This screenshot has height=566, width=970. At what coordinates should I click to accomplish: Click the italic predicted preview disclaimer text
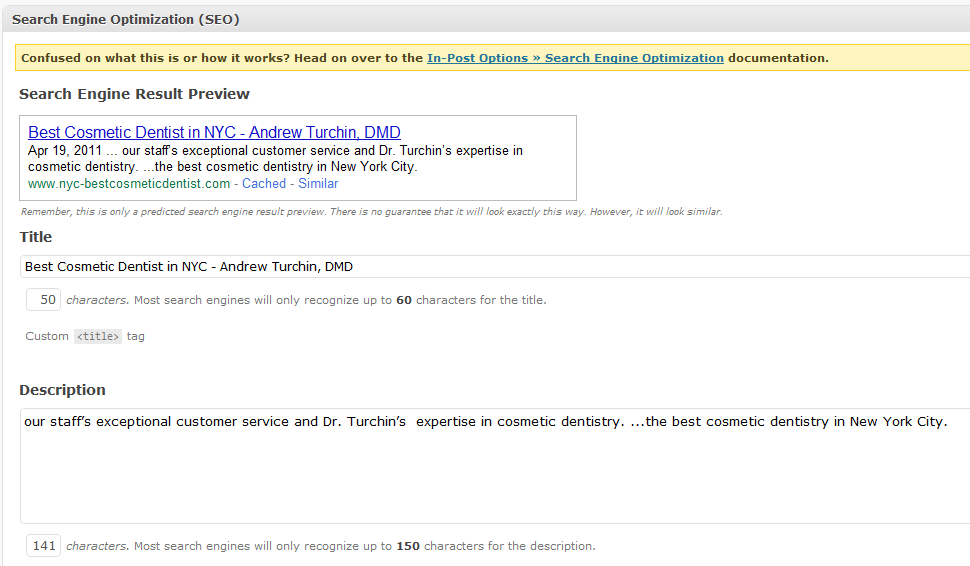click(x=371, y=212)
